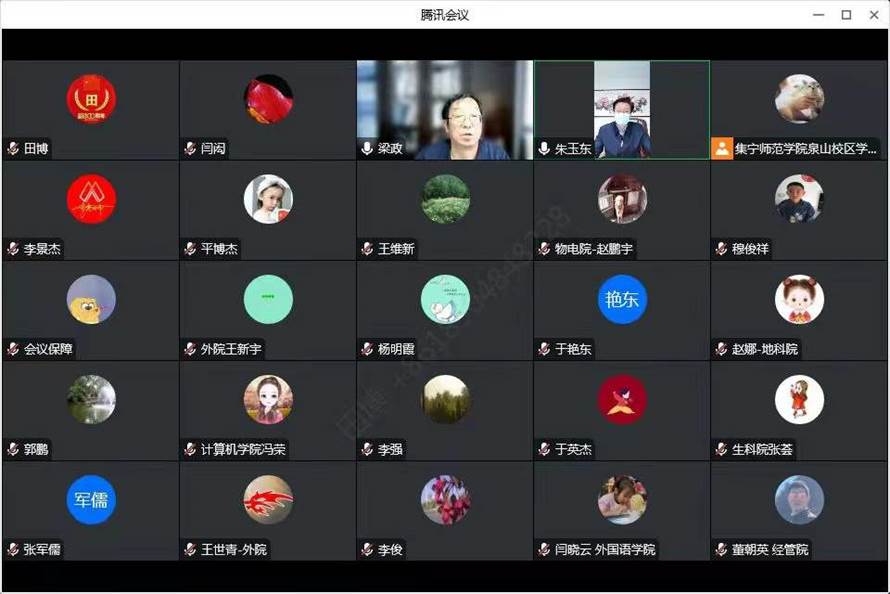This screenshot has height=594, width=890.
Task: Click the red 田 avatar of 田博
Action: [91, 99]
